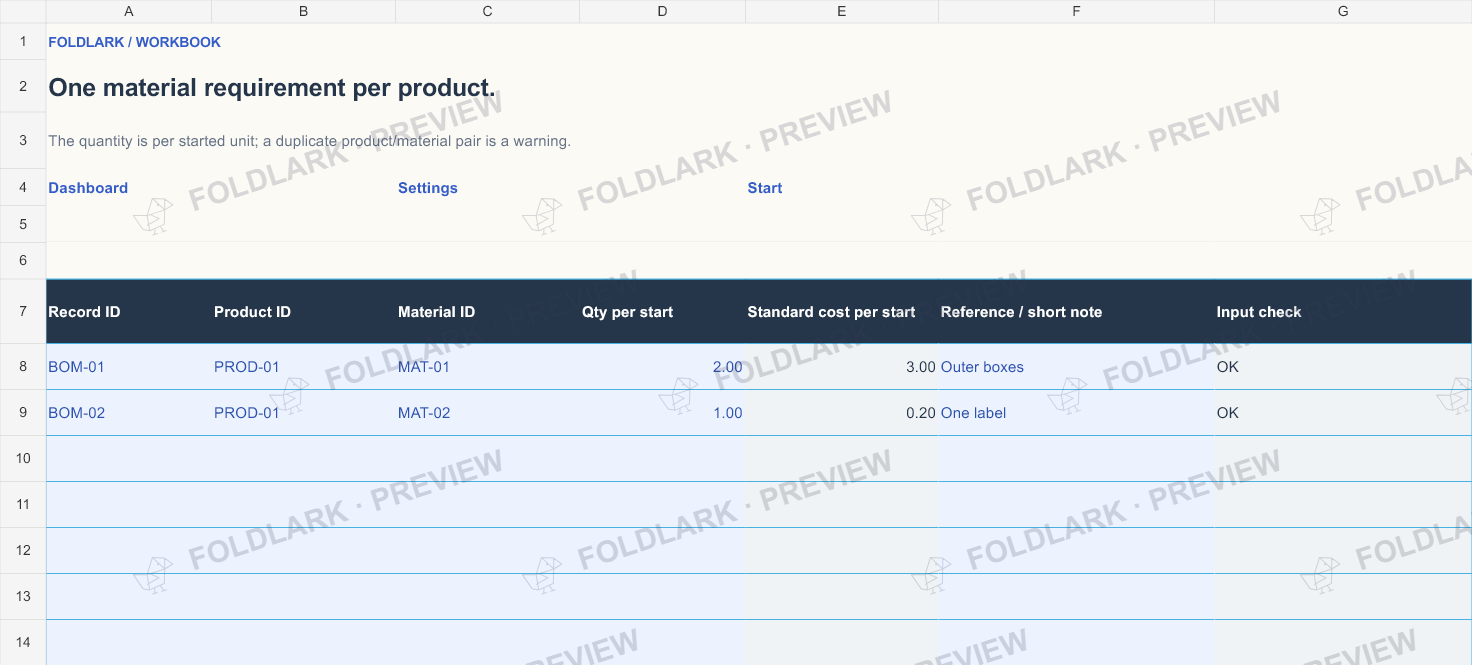1472x665 pixels.
Task: Click empty Record ID cell in row 10
Action: [x=129, y=459]
